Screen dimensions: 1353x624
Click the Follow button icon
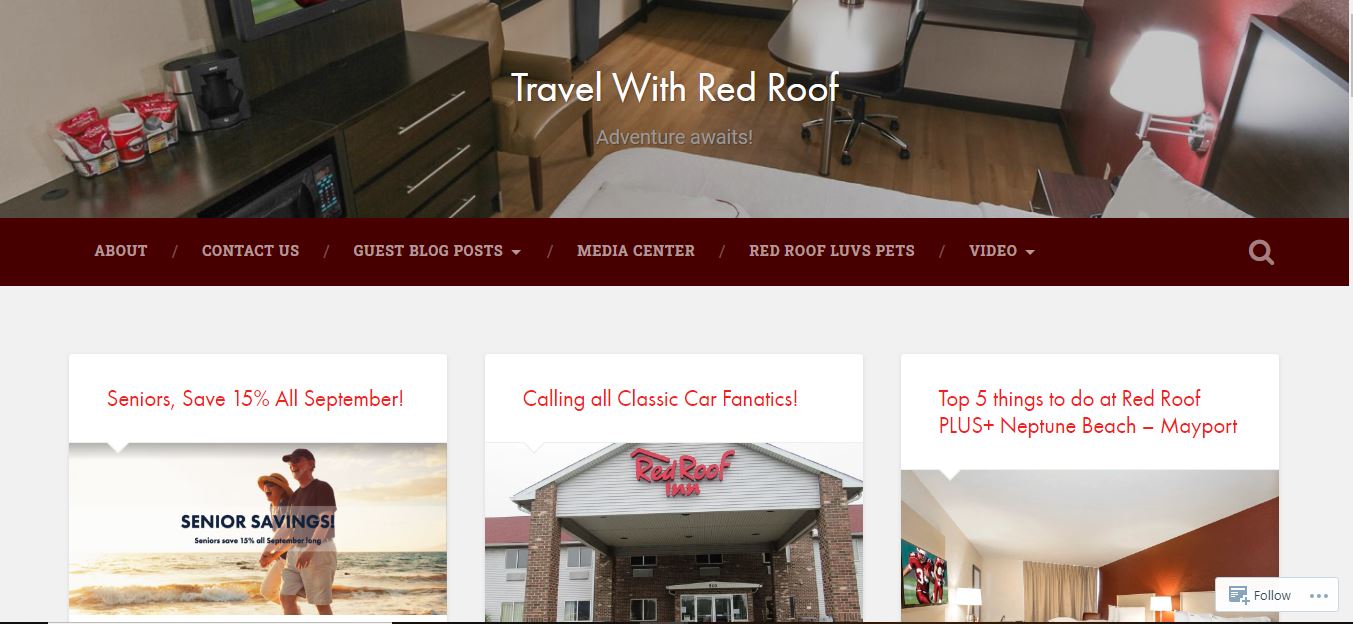[1238, 595]
